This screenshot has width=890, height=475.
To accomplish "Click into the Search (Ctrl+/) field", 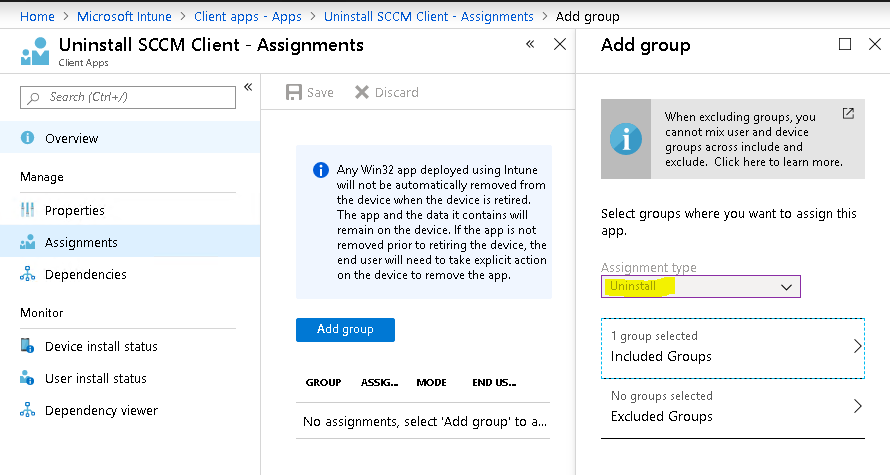I will [128, 97].
